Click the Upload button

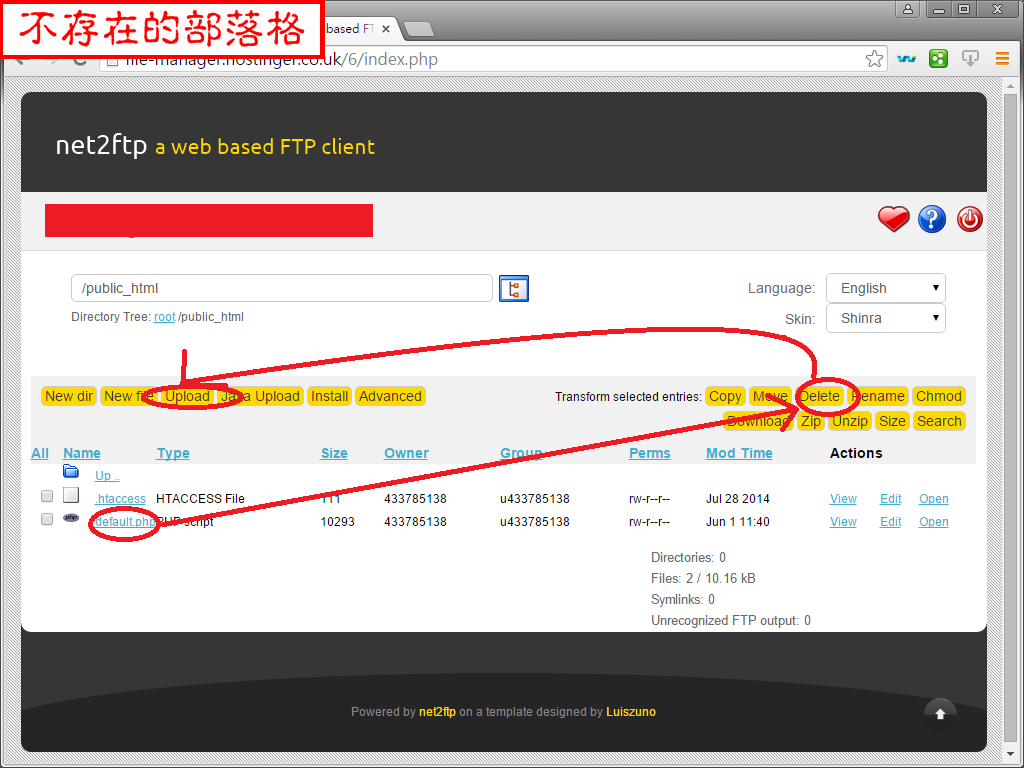[x=187, y=396]
